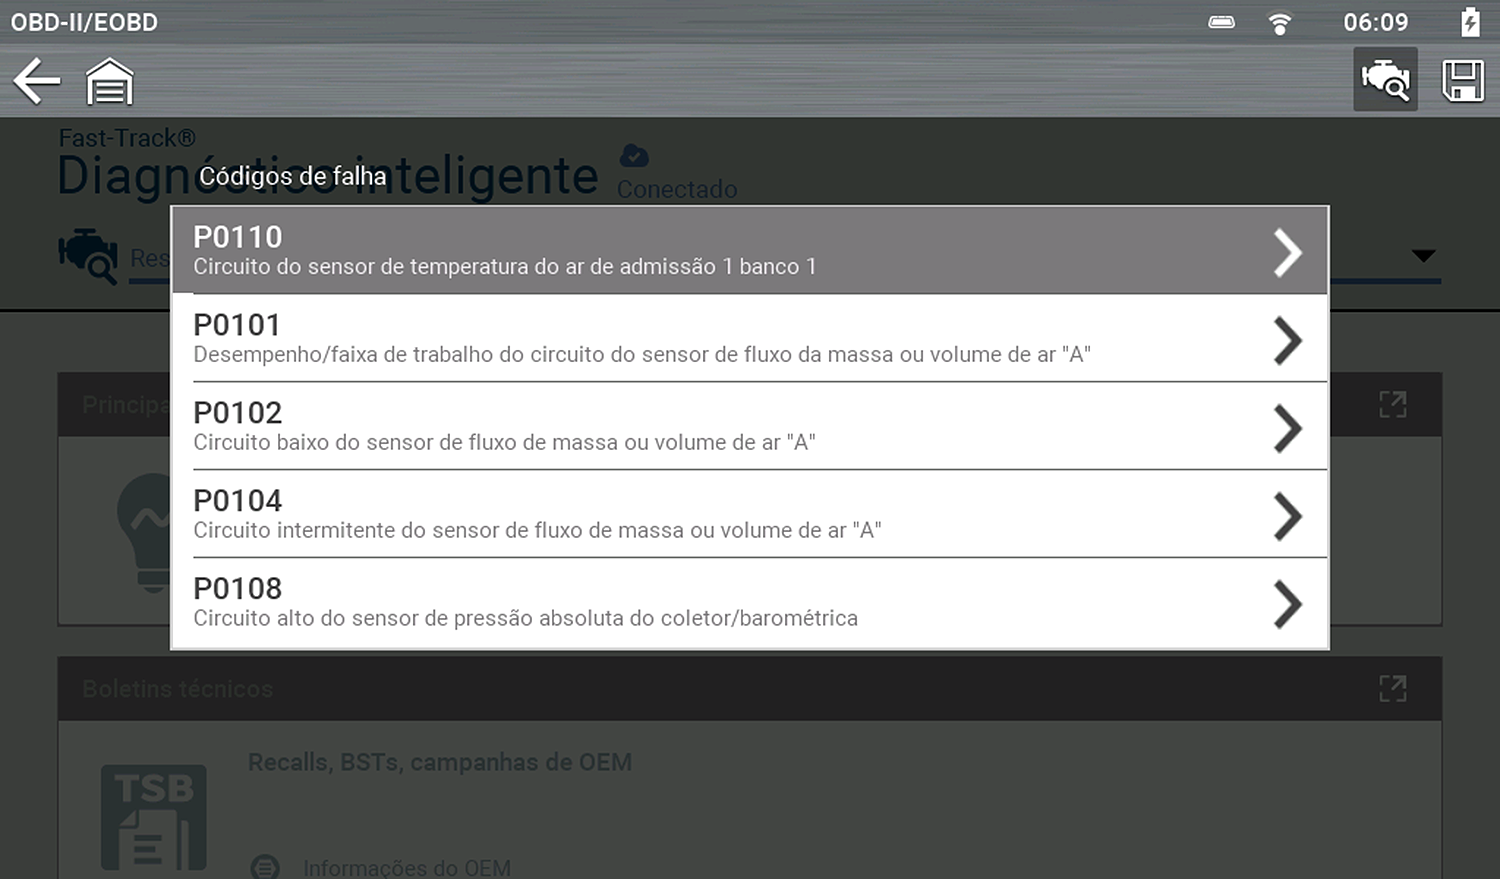Open the fault code dropdown arrow
The width and height of the screenshot is (1500, 879).
1422,256
